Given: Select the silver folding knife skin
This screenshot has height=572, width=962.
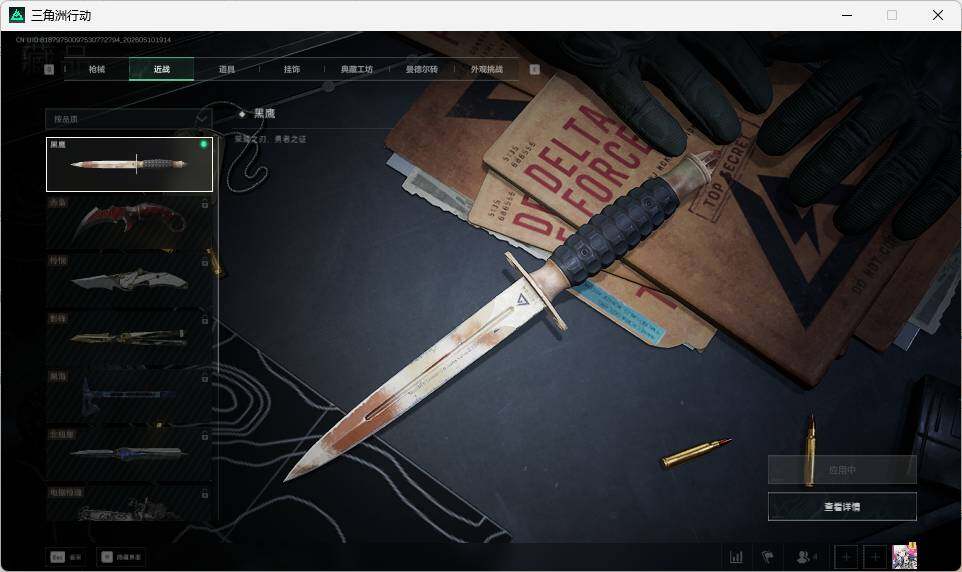Looking at the screenshot, I should 129,282.
